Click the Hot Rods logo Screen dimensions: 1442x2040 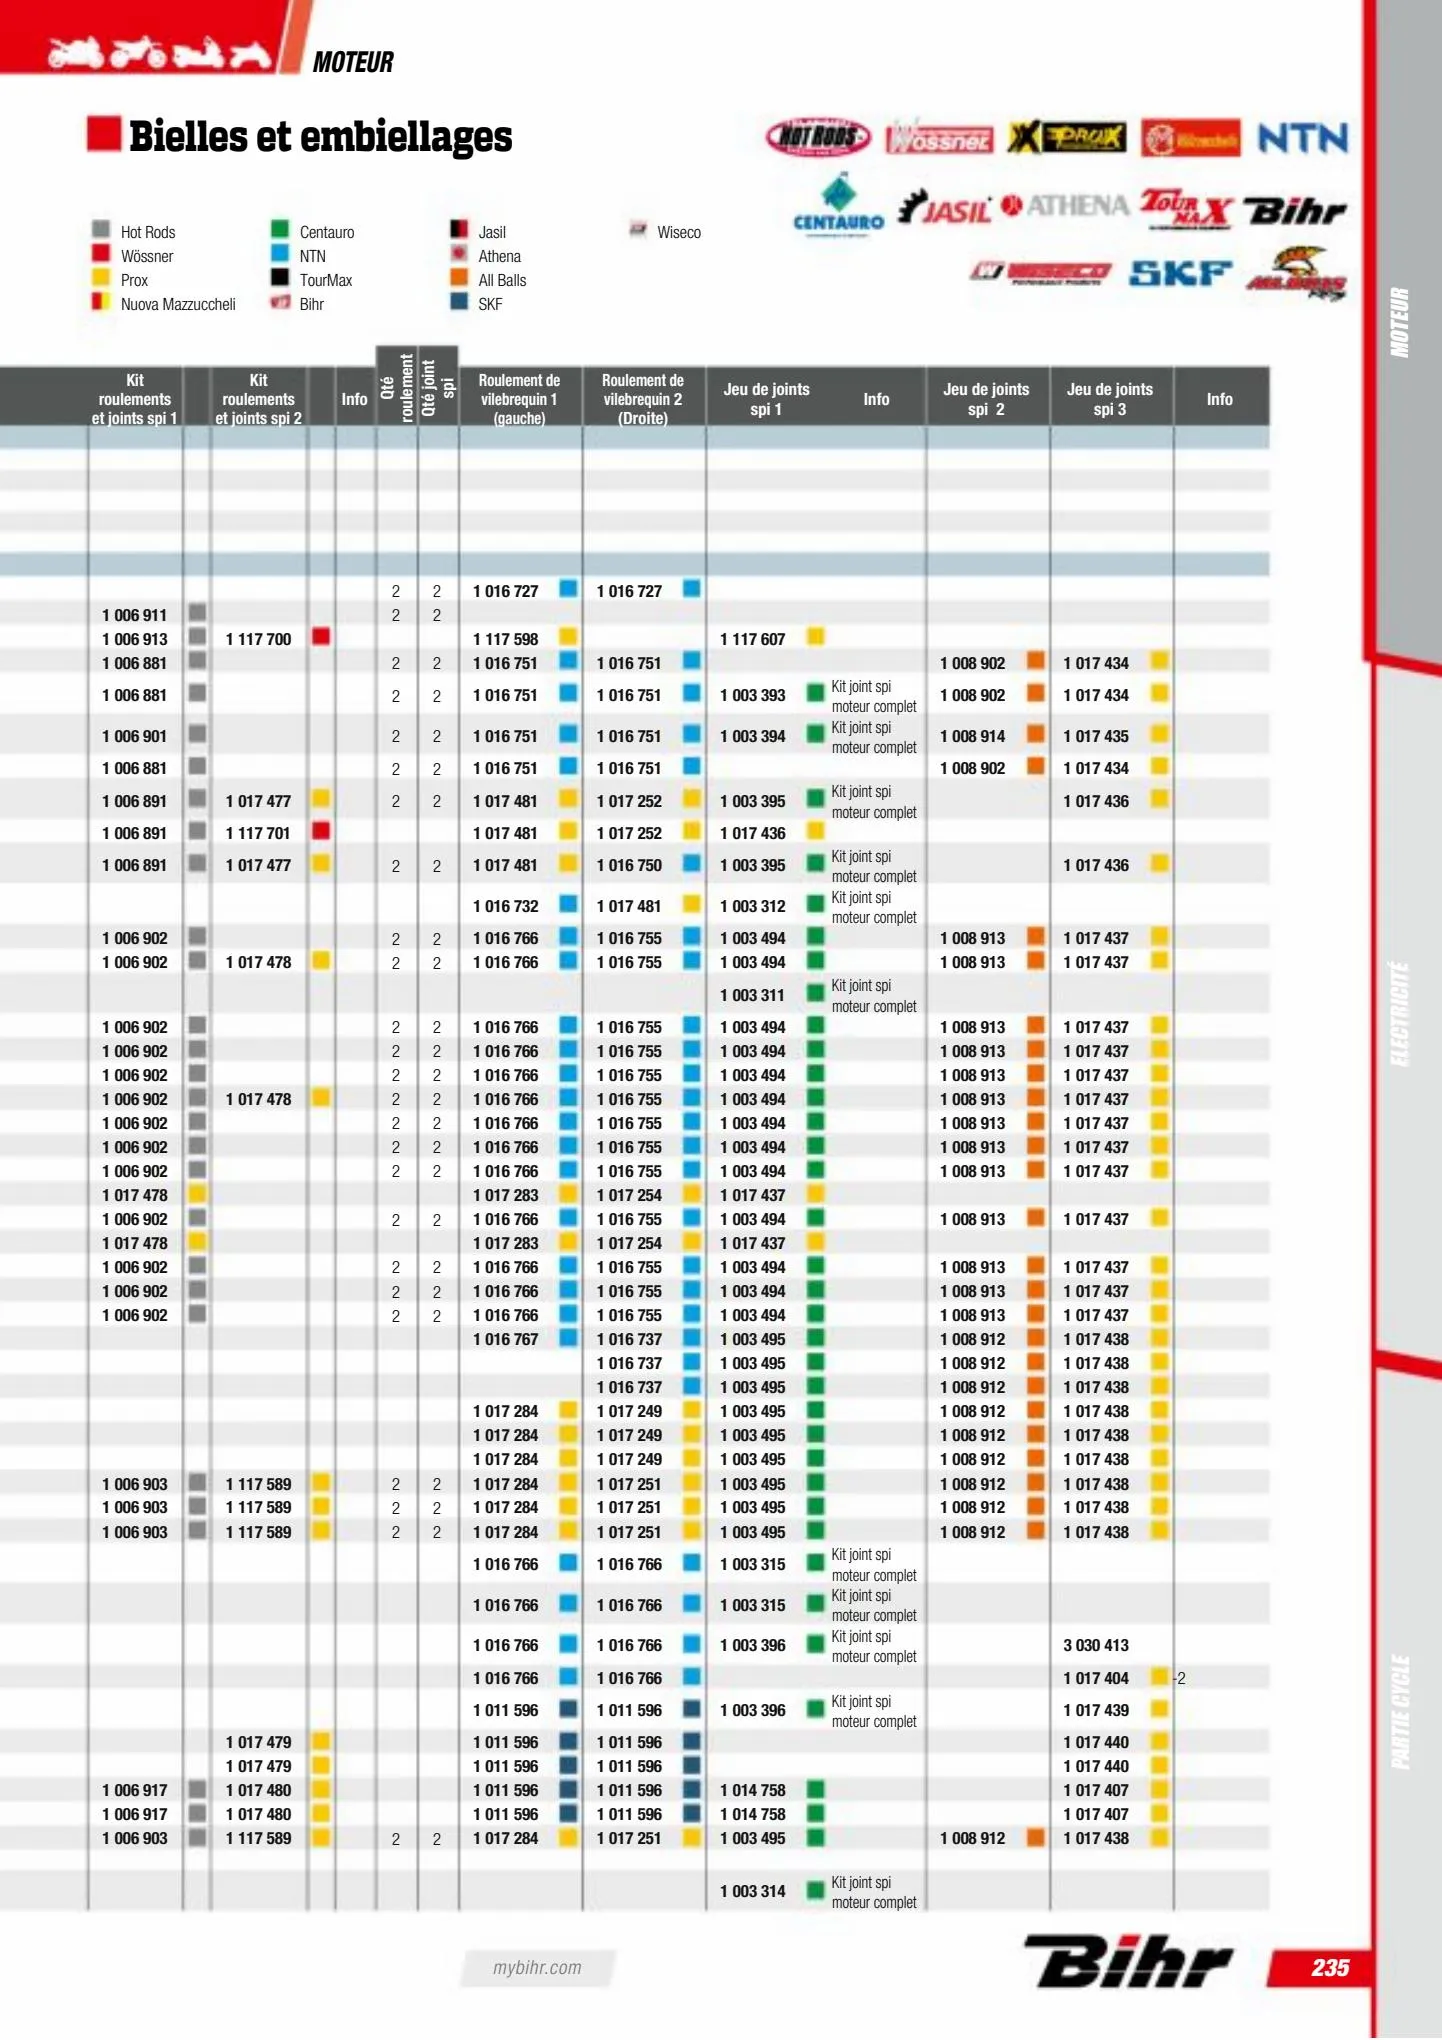818,136
